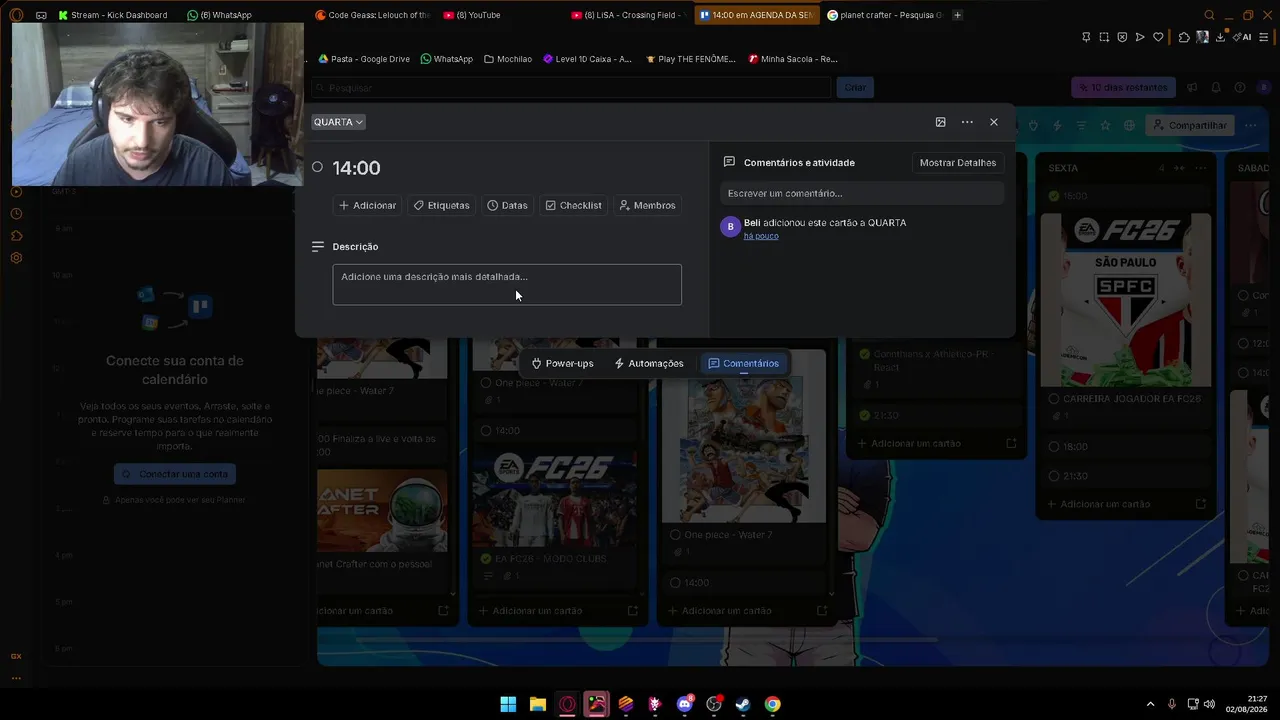Open Steam from the taskbar

pos(743,704)
